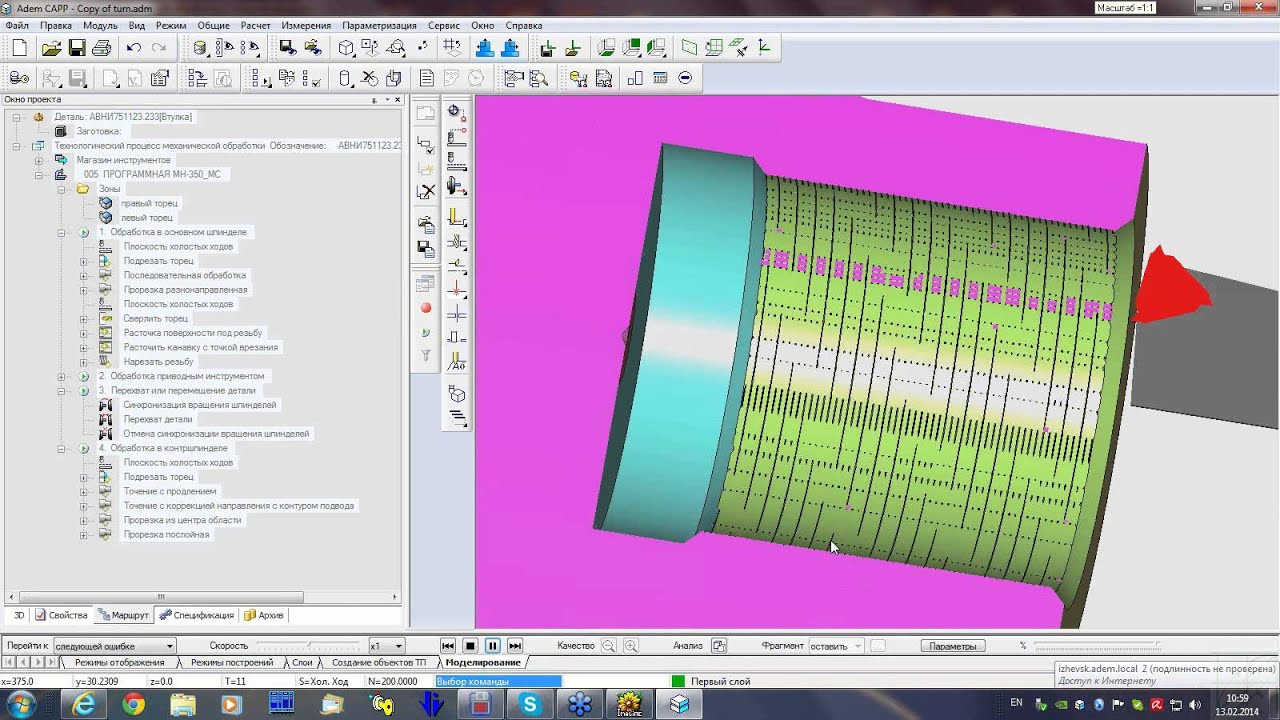The height and width of the screenshot is (720, 1280).
Task: Jump to simulation start
Action: 448,646
